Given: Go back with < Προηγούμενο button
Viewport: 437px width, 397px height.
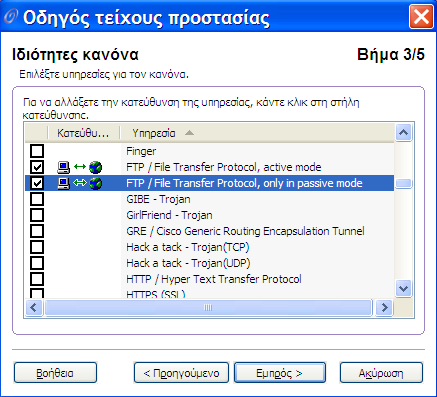Looking at the screenshot, I should coord(181,373).
